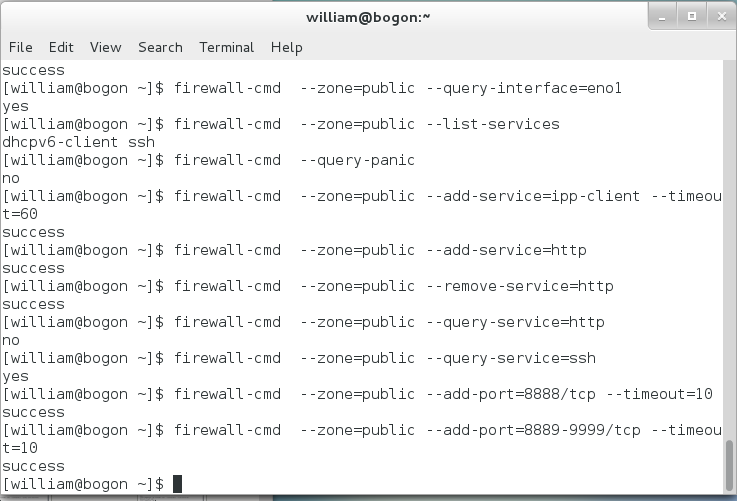Open the Help menu

tap(287, 47)
